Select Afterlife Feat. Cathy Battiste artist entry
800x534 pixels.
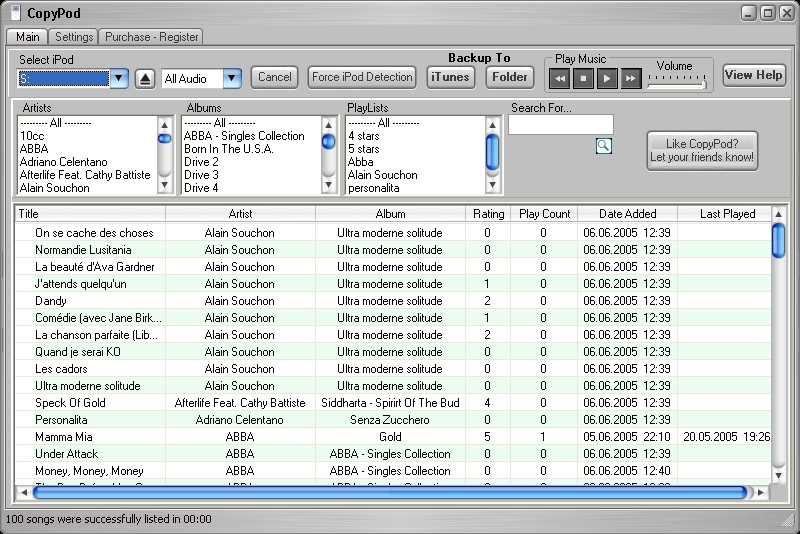click(x=85, y=175)
